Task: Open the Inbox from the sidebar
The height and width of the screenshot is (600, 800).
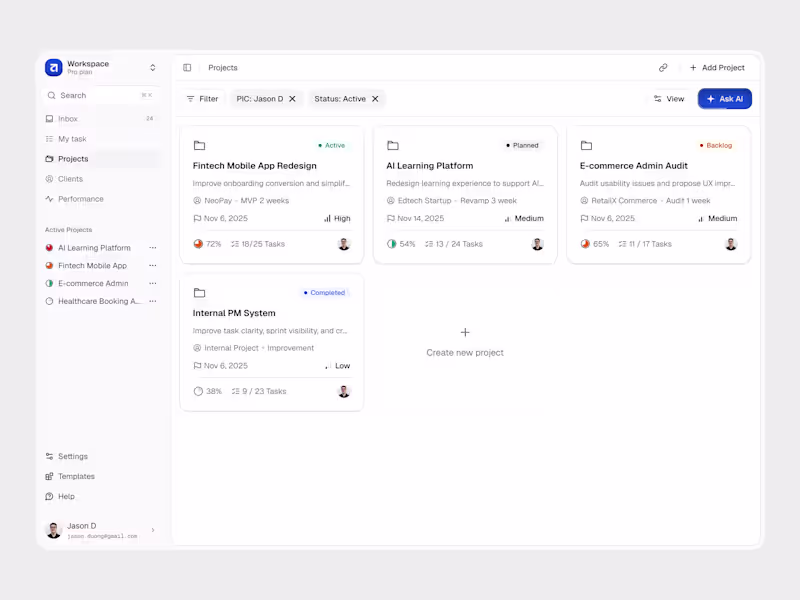Action: [x=70, y=118]
